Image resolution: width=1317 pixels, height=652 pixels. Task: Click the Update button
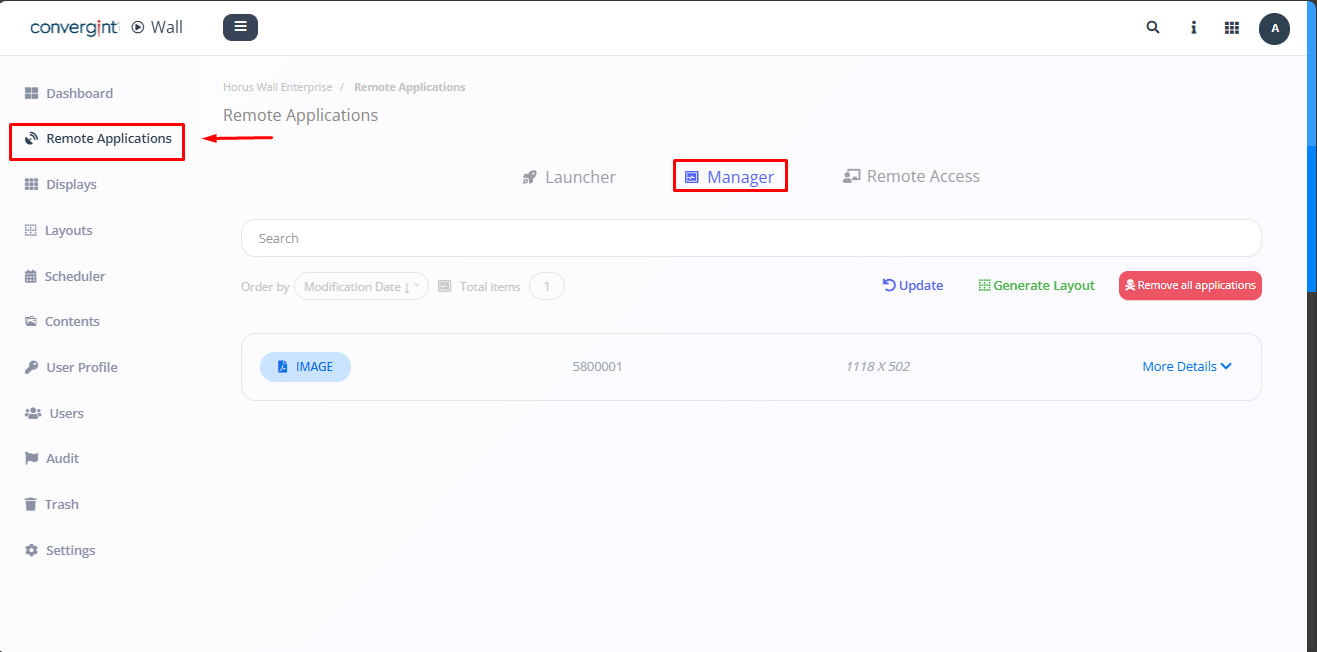(x=912, y=285)
